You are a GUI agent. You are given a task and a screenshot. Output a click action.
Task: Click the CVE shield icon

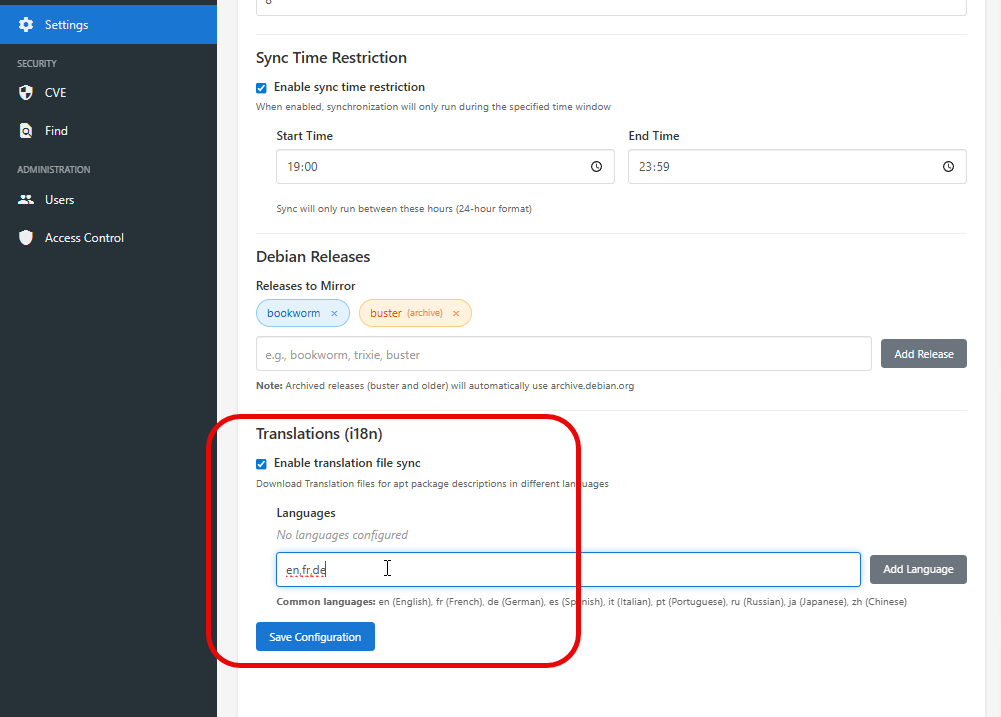(26, 93)
